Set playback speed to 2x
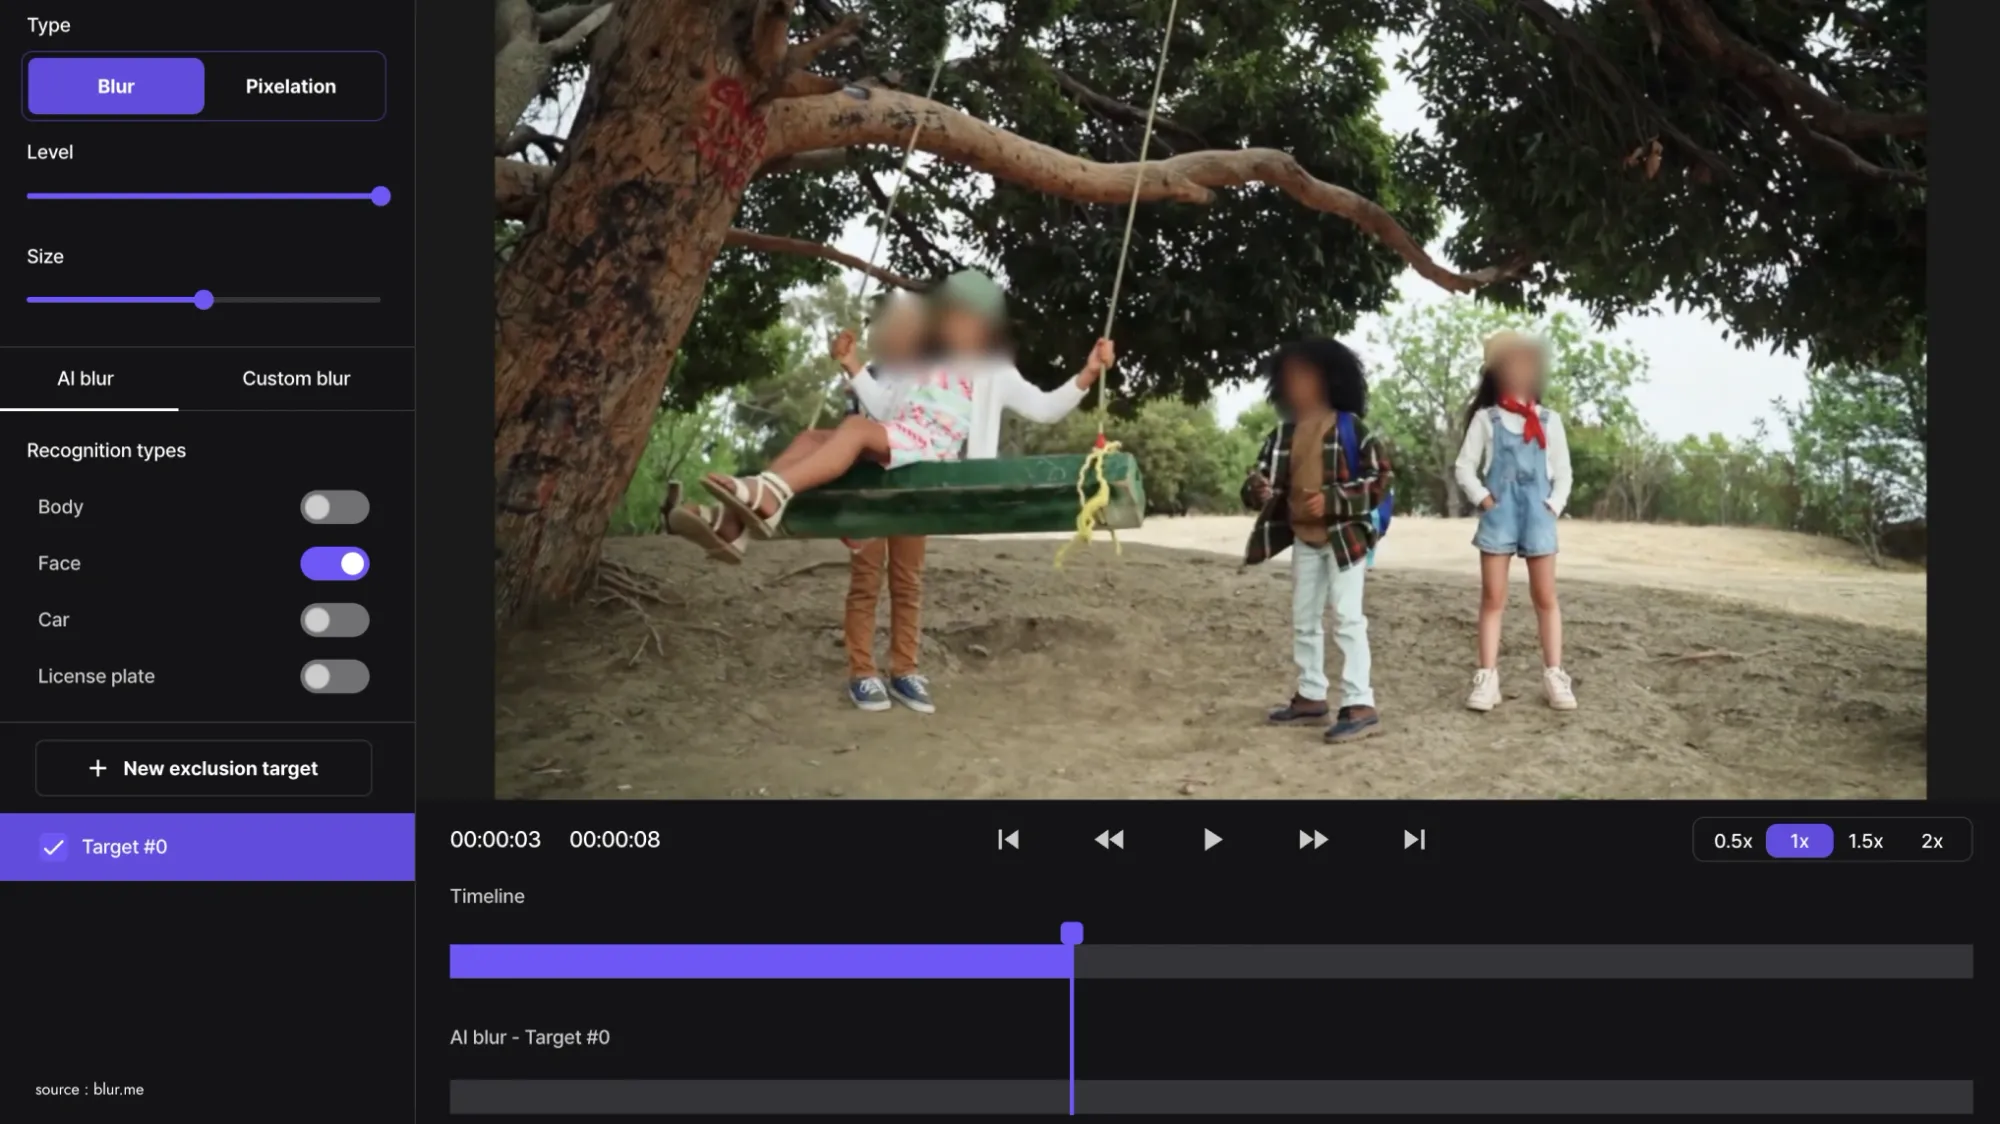Image resolution: width=2000 pixels, height=1124 pixels. pos(1932,841)
